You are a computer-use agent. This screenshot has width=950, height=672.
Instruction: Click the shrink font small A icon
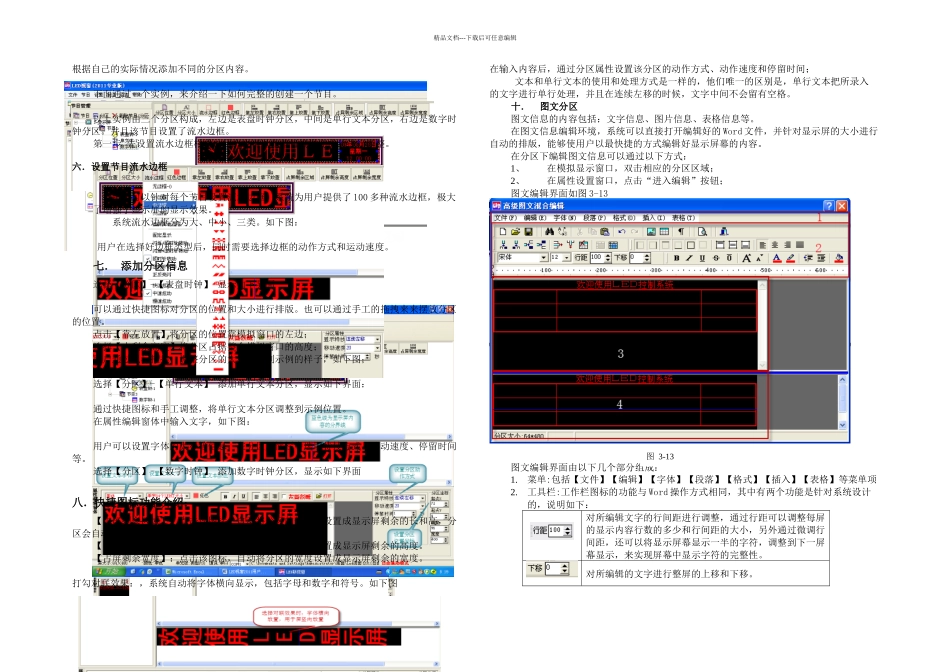[x=759, y=258]
